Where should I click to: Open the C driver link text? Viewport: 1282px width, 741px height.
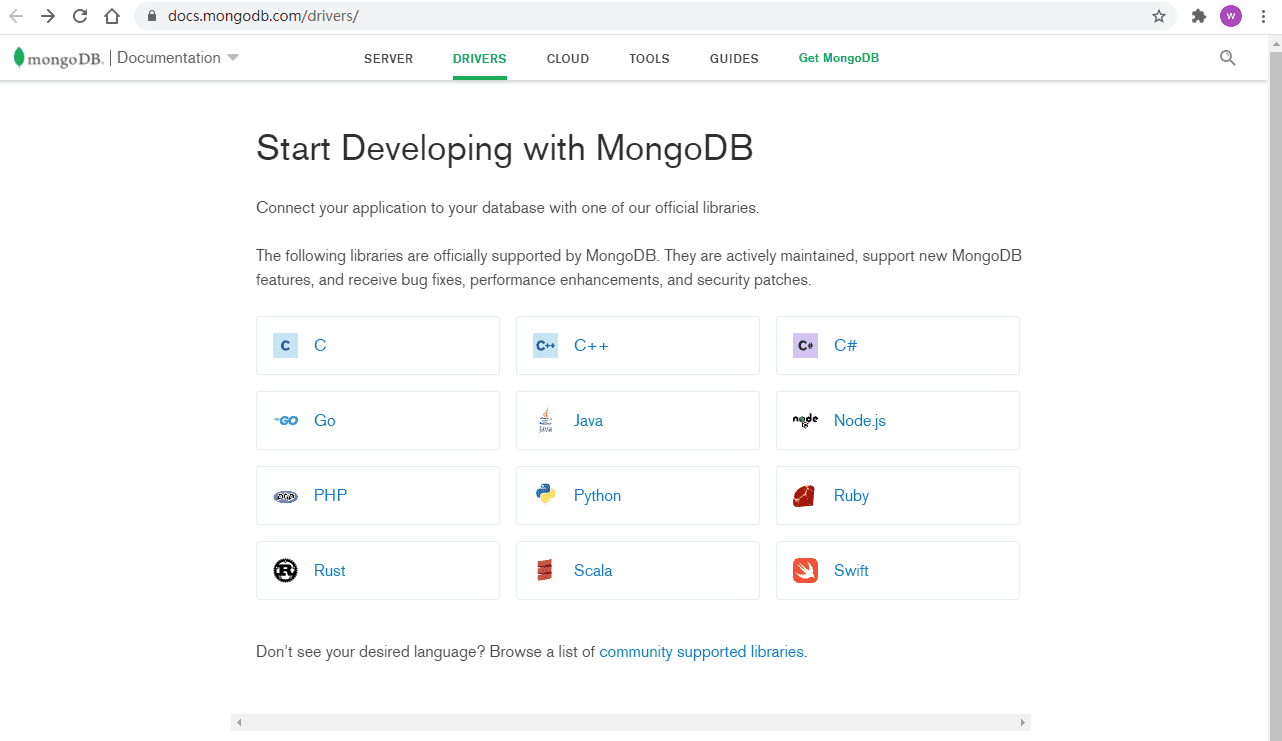[320, 346]
